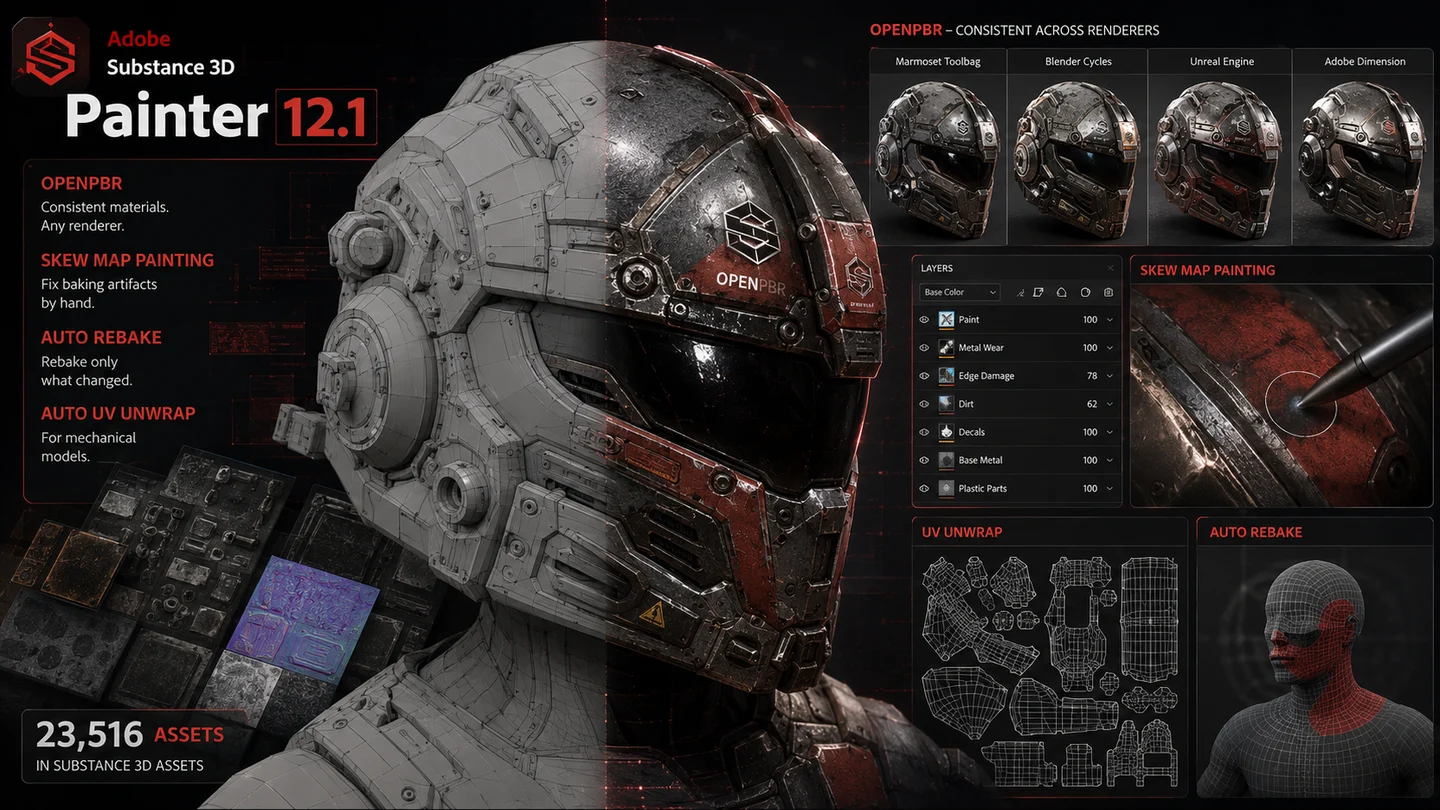Click the circular smart mask icon in Layers toolbar

coord(1085,292)
